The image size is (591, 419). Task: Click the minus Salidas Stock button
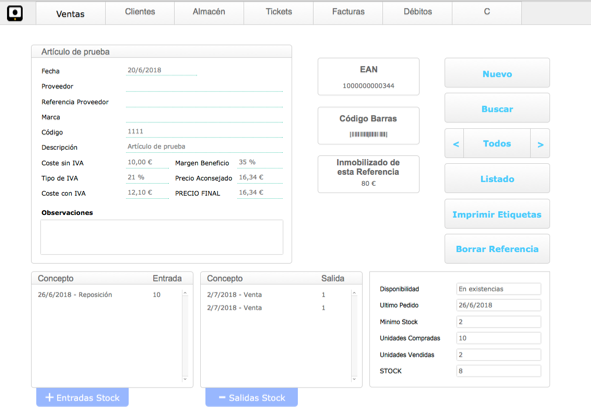[251, 398]
